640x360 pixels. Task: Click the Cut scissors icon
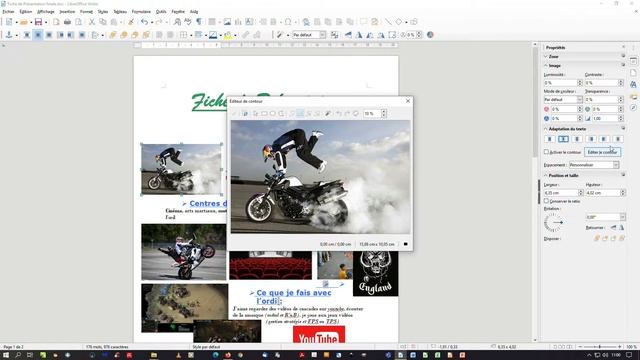tap(92, 22)
